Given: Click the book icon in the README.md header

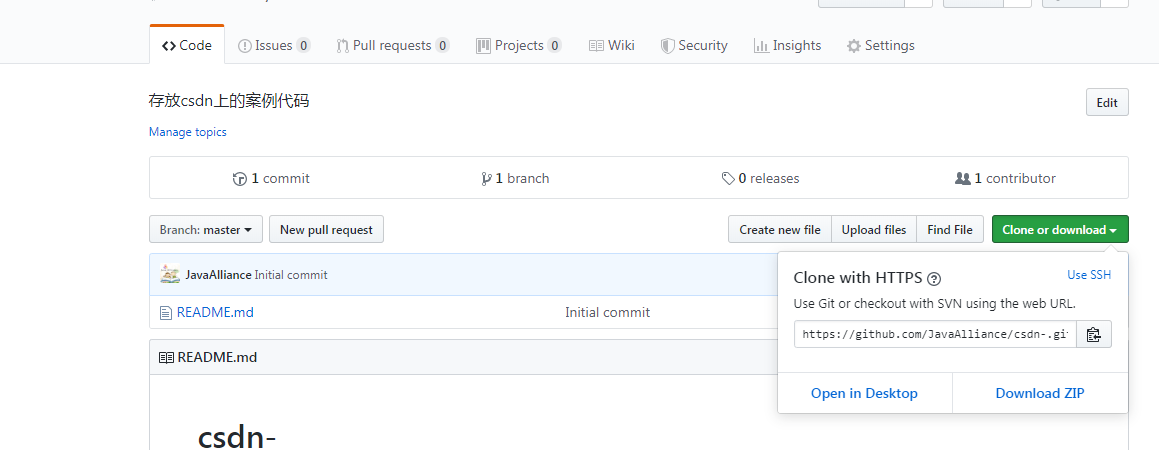Looking at the screenshot, I should click(166, 358).
